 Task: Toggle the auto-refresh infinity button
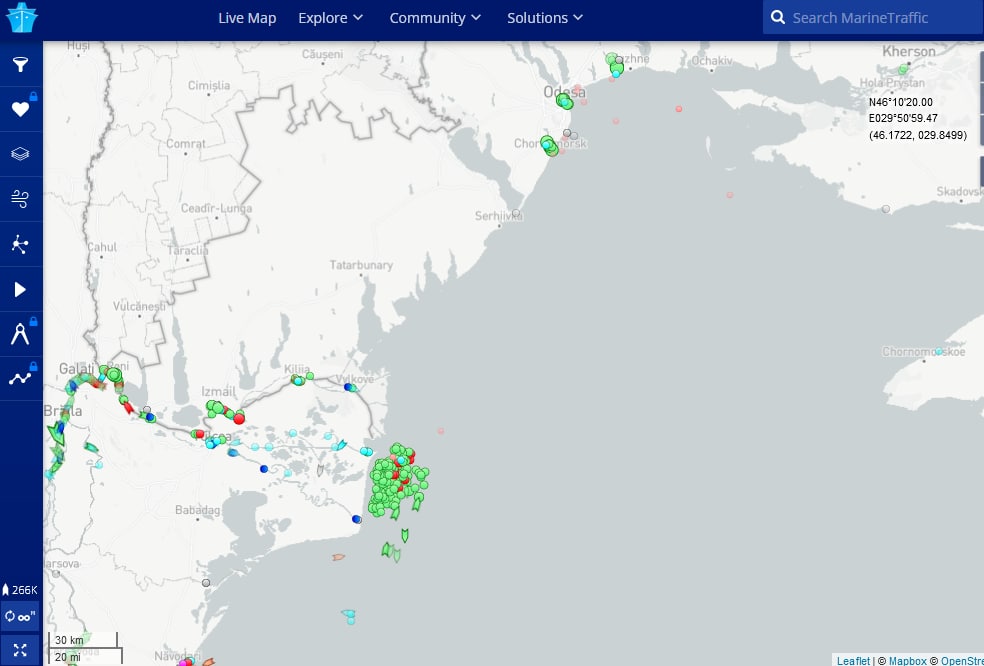pos(20,616)
